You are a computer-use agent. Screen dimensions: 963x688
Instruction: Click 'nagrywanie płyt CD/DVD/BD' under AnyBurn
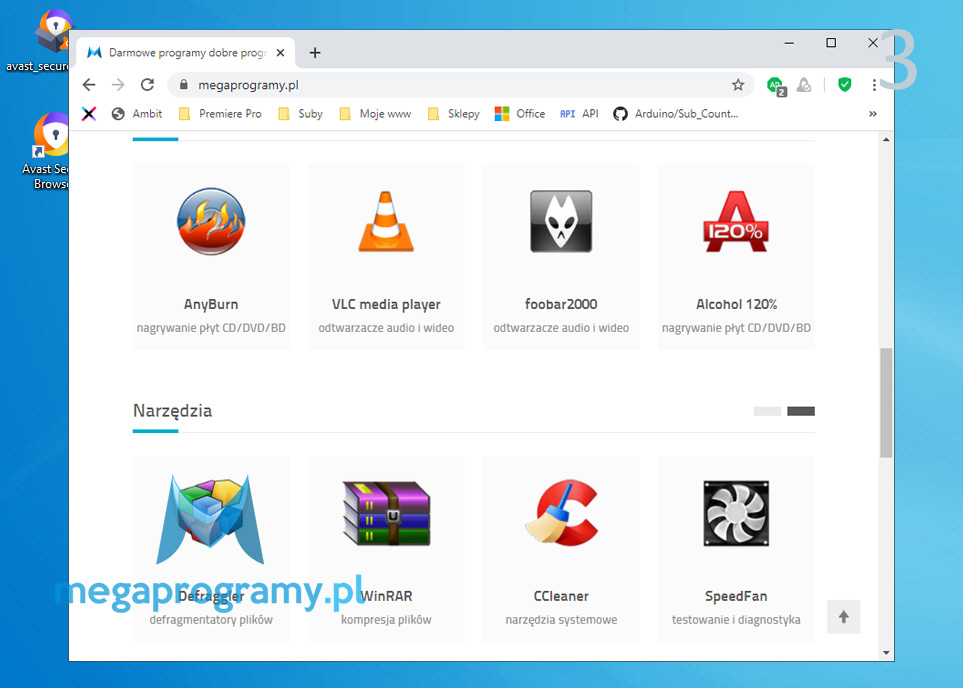211,328
